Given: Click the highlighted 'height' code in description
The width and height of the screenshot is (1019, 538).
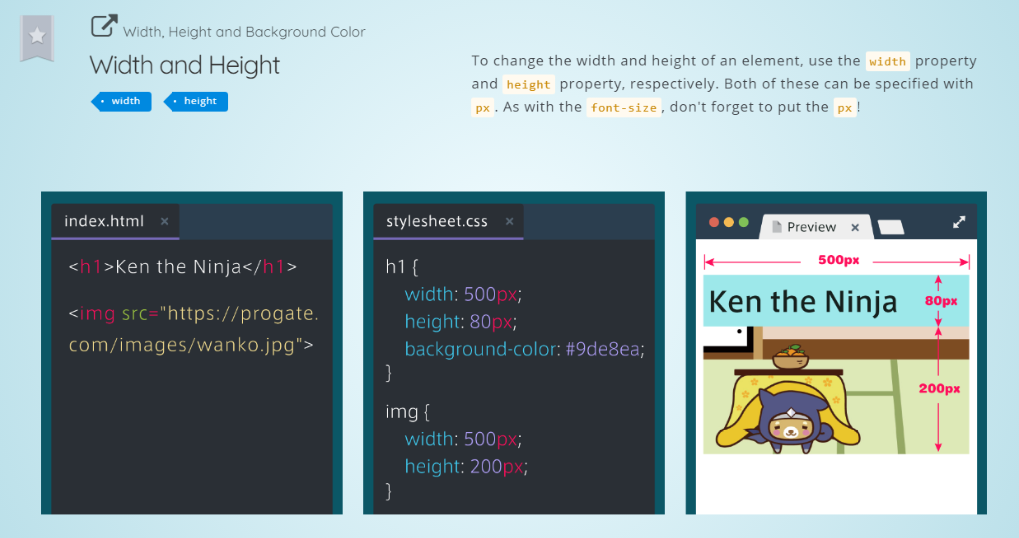Looking at the screenshot, I should point(528,84).
